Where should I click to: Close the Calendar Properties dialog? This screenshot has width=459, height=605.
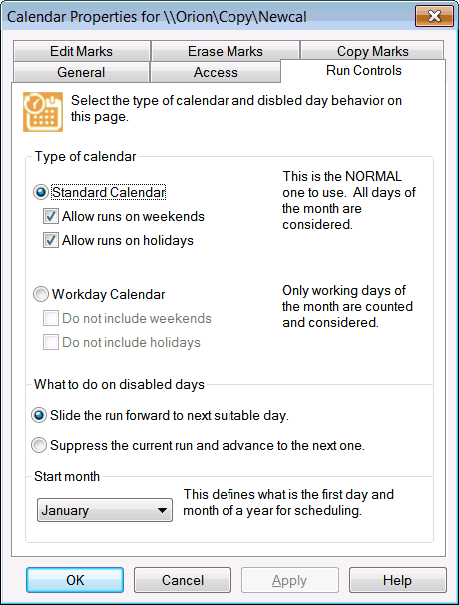coord(434,16)
